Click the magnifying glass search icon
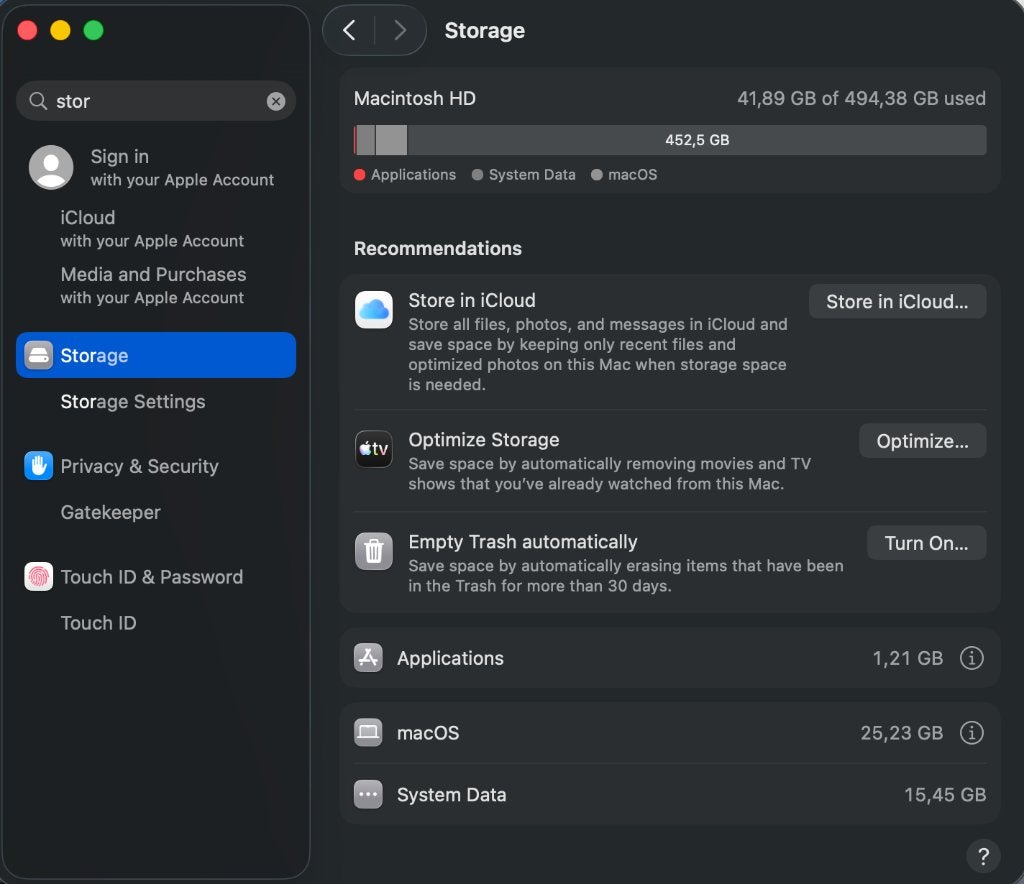The height and width of the screenshot is (884, 1024). [x=38, y=101]
